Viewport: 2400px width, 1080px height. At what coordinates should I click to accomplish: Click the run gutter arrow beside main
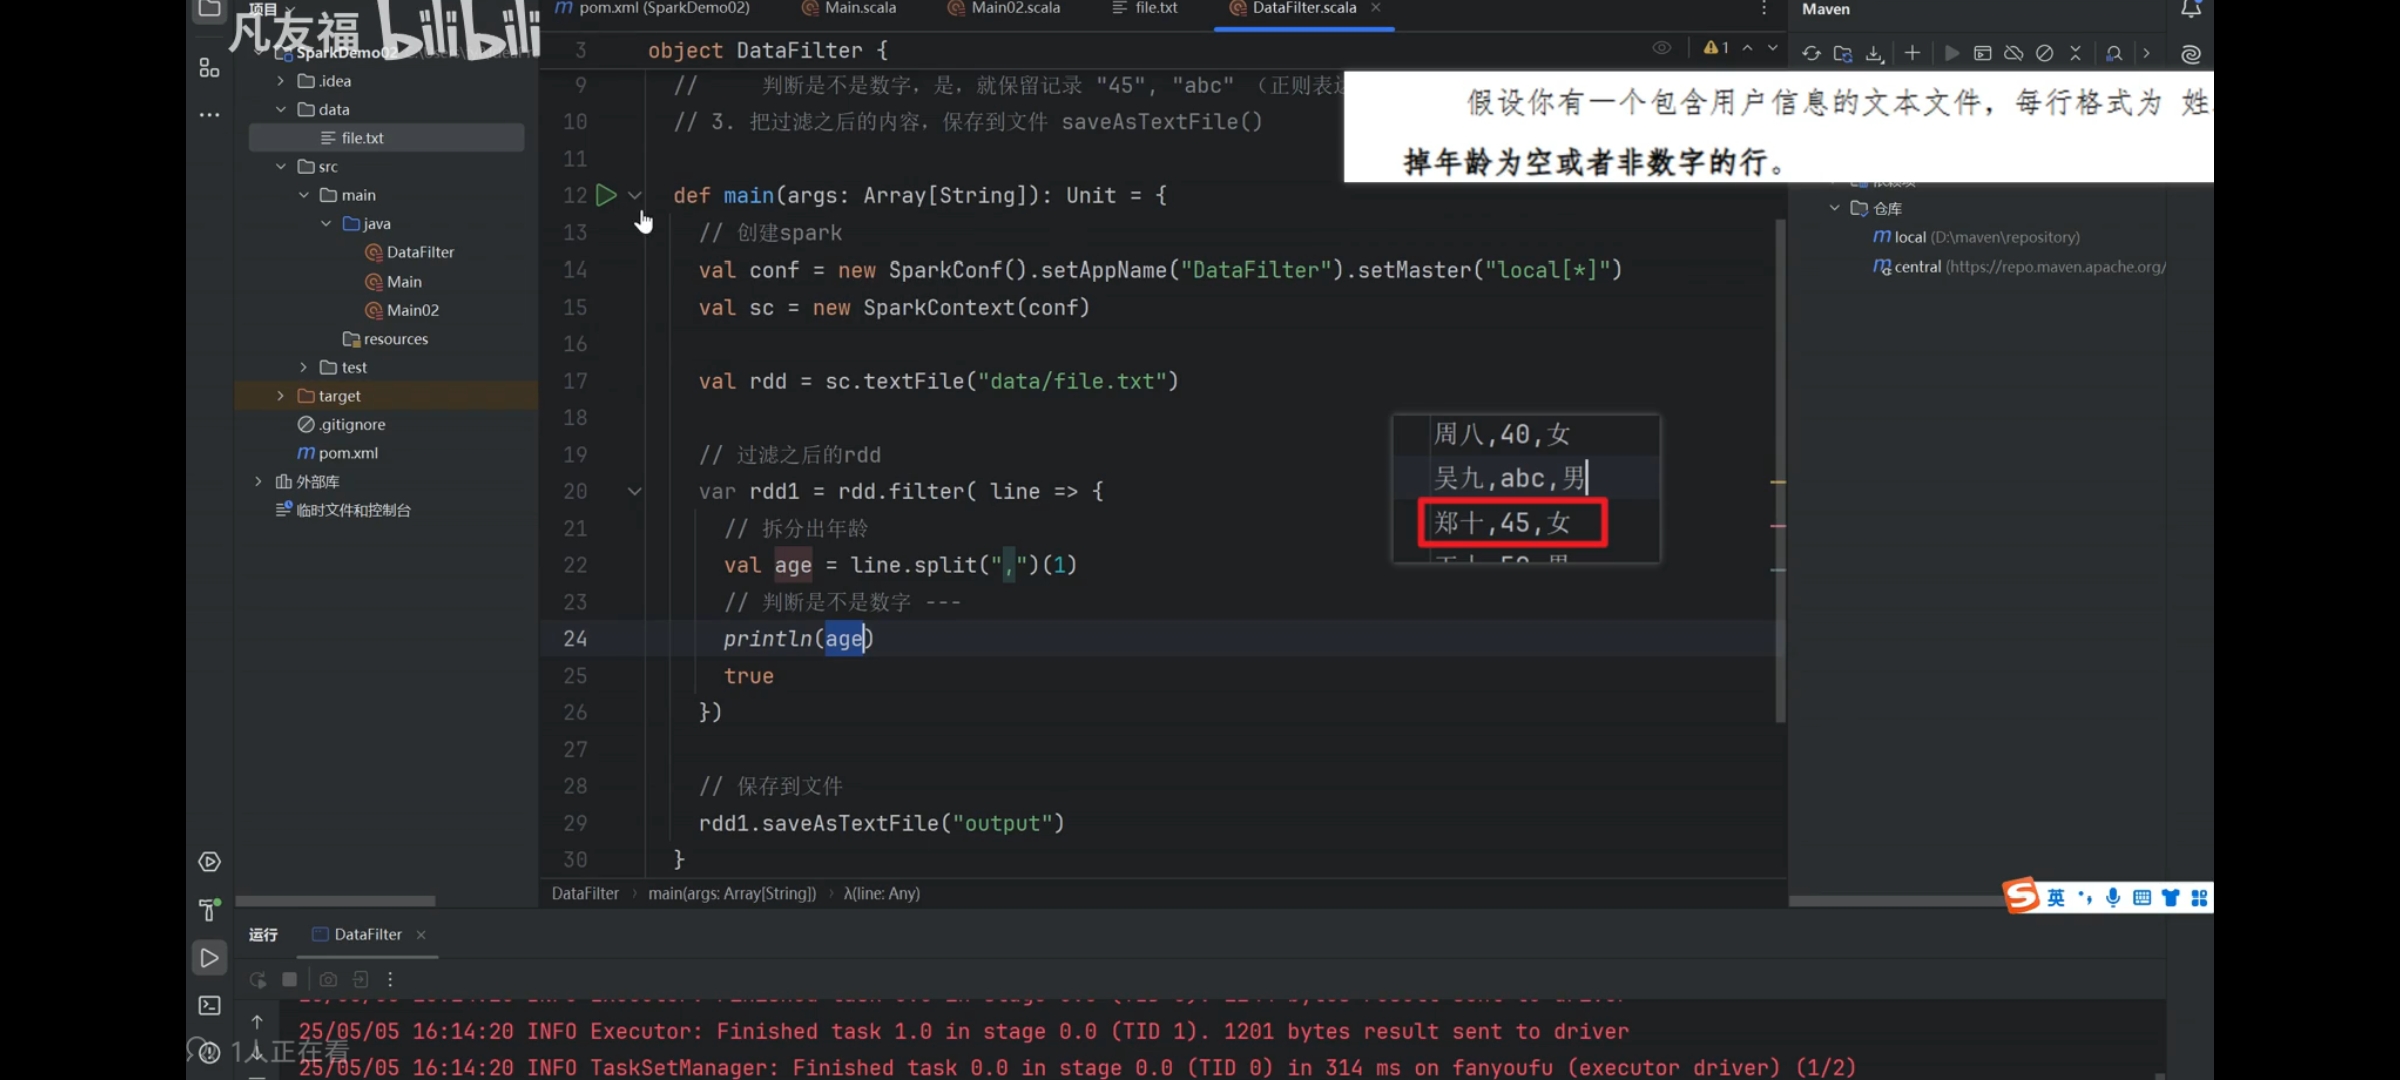(x=606, y=195)
